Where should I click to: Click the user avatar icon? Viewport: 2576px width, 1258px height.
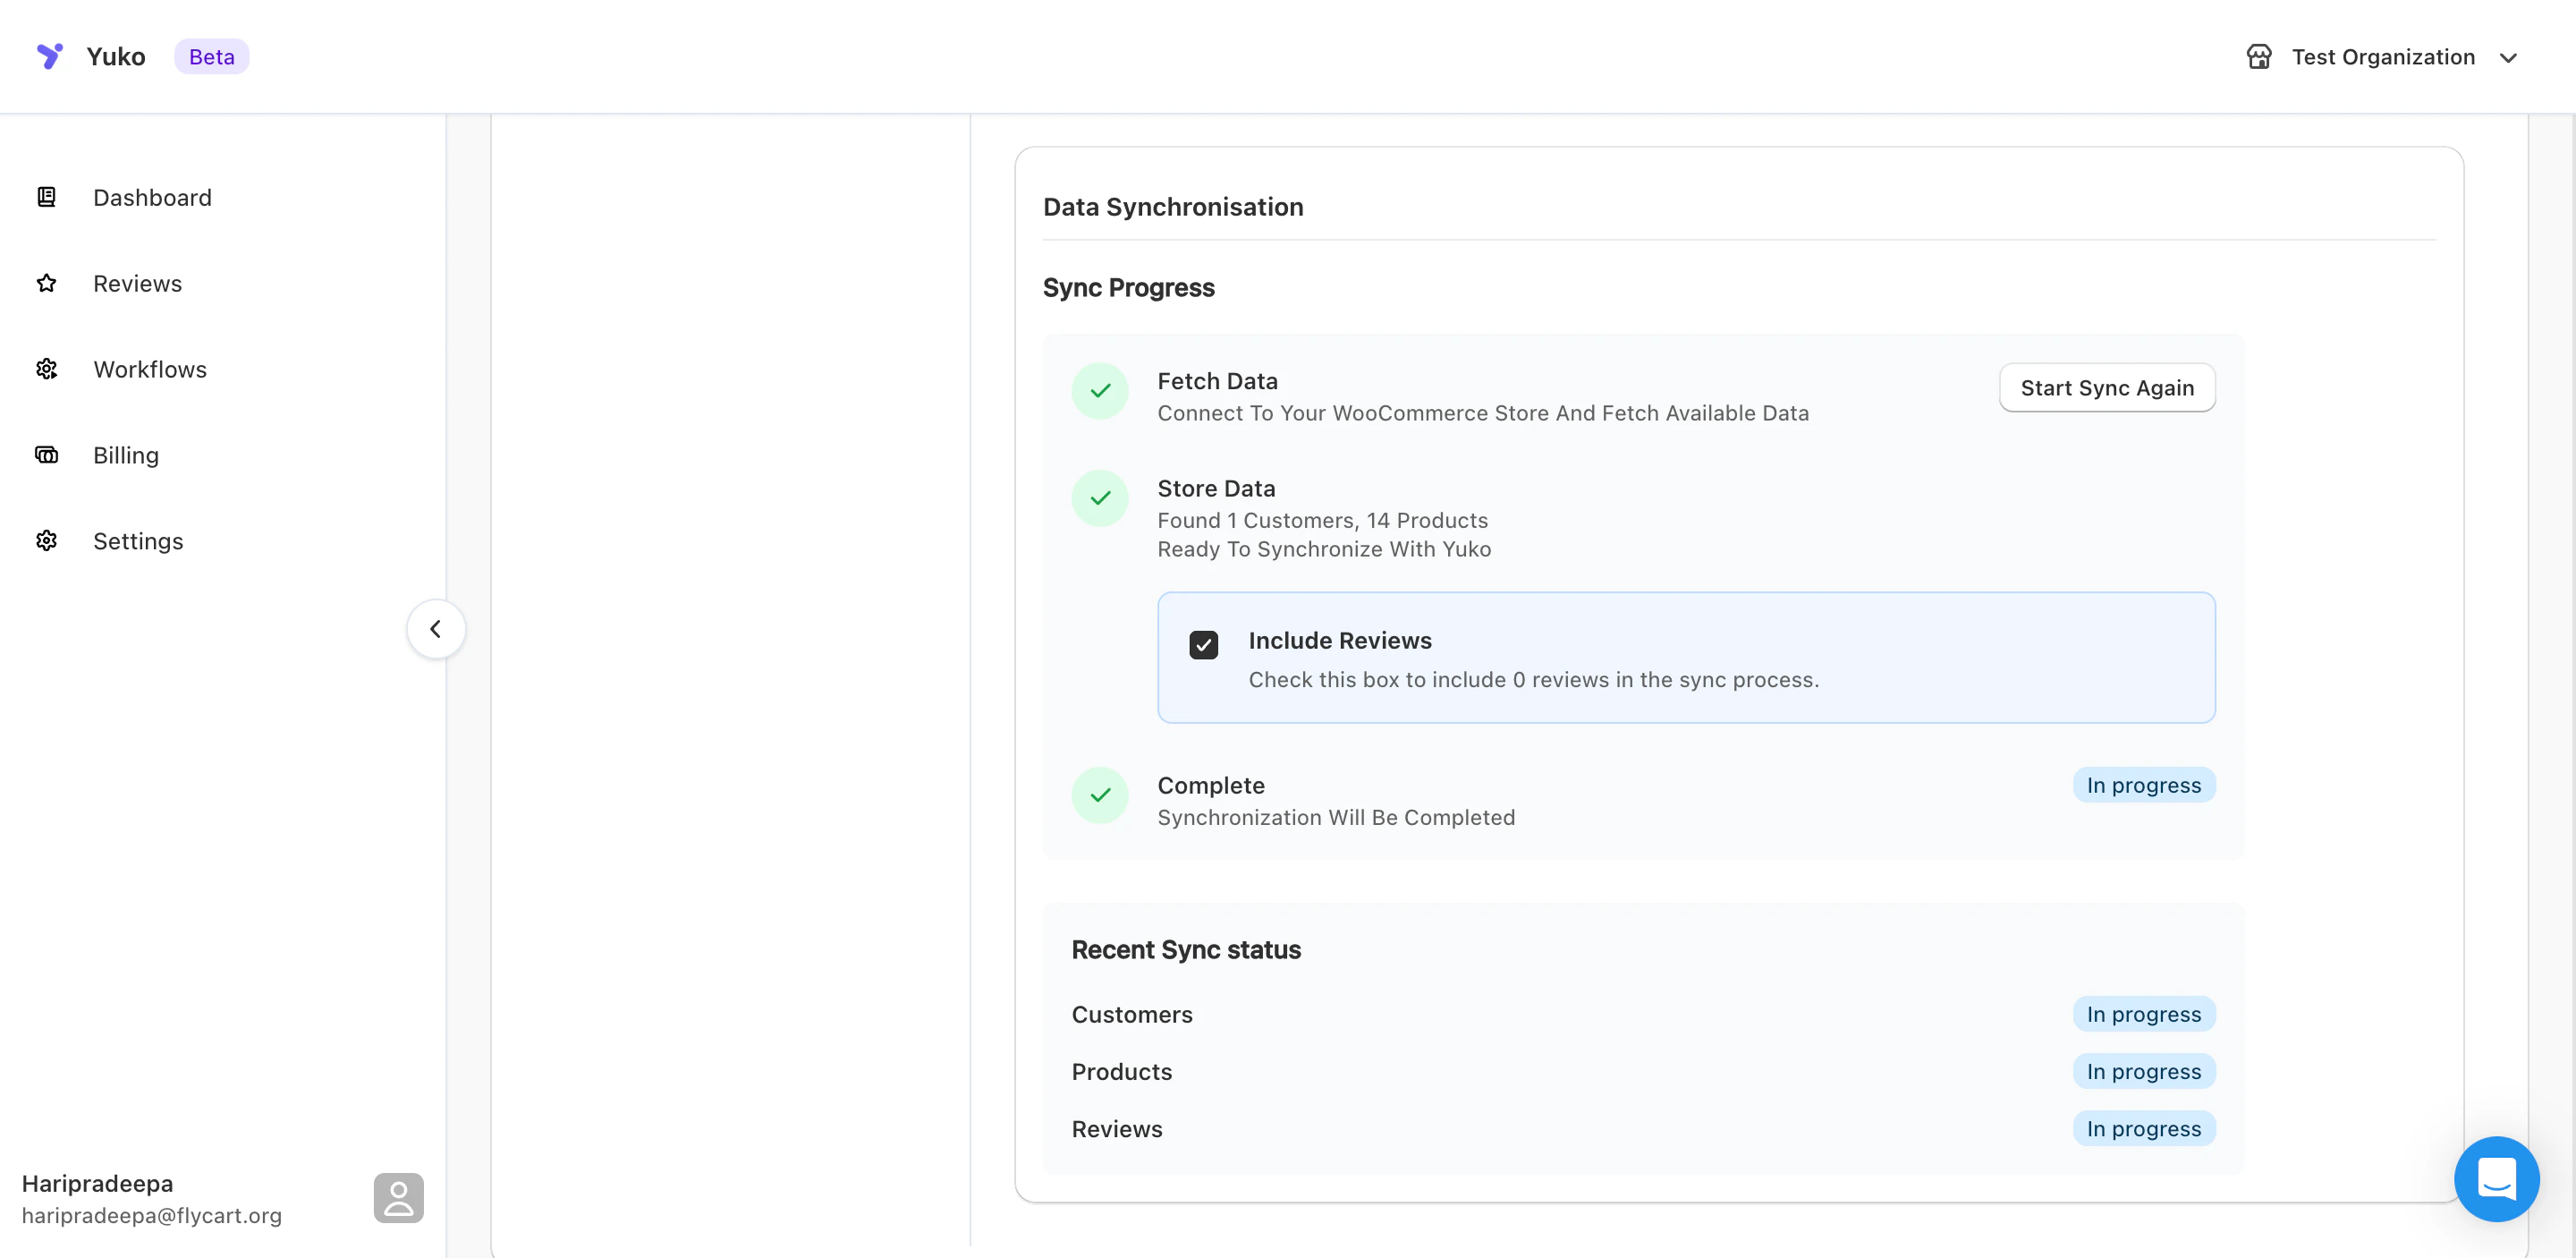point(398,1197)
